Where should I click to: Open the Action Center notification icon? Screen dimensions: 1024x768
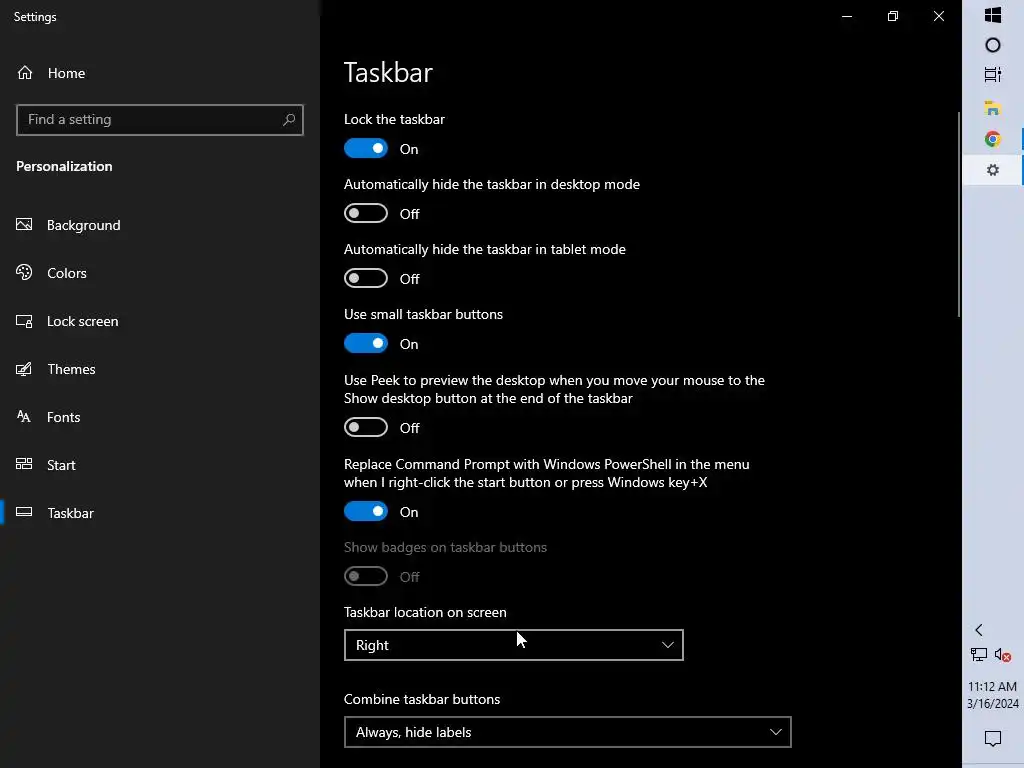[992, 739]
